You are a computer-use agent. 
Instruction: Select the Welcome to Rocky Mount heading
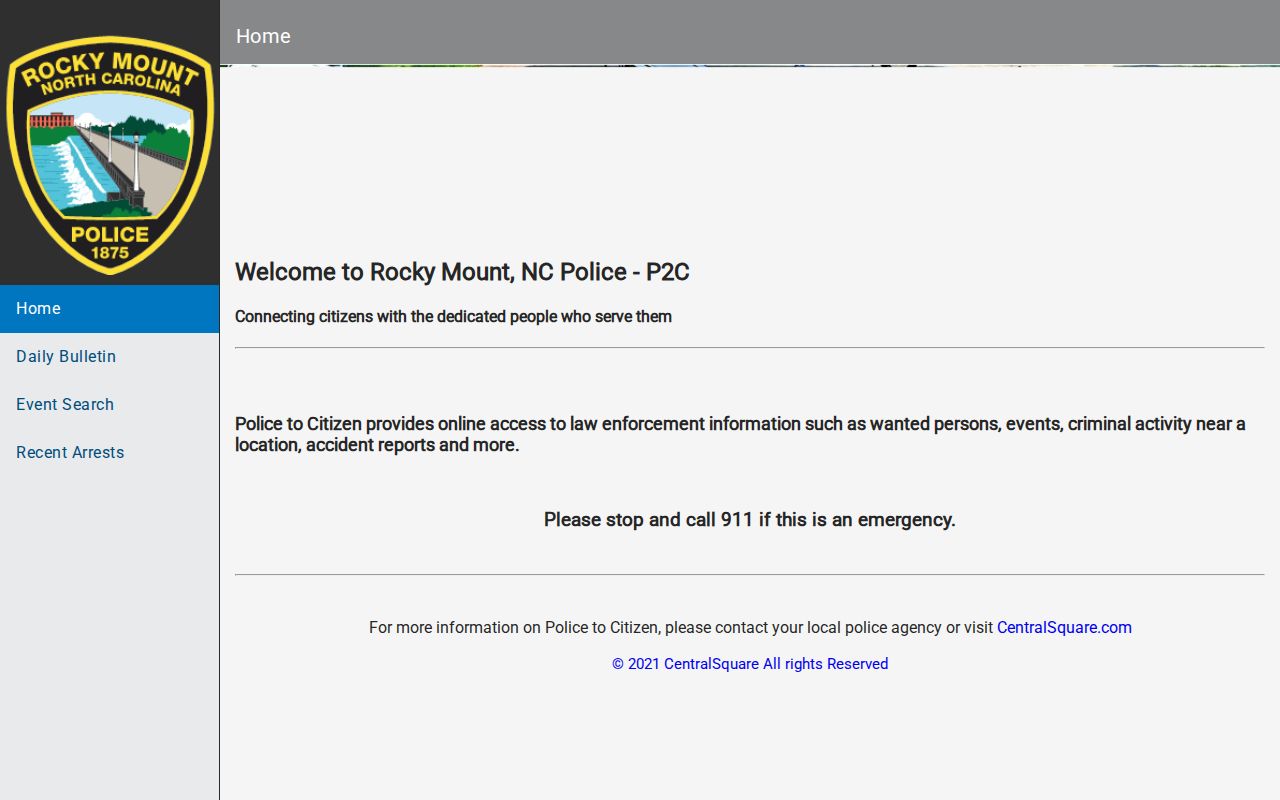(462, 272)
